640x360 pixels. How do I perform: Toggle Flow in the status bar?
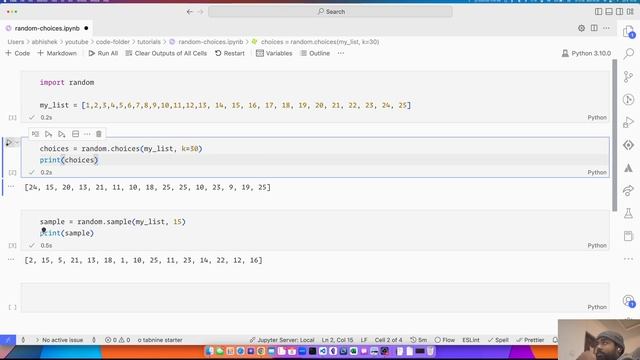point(444,340)
